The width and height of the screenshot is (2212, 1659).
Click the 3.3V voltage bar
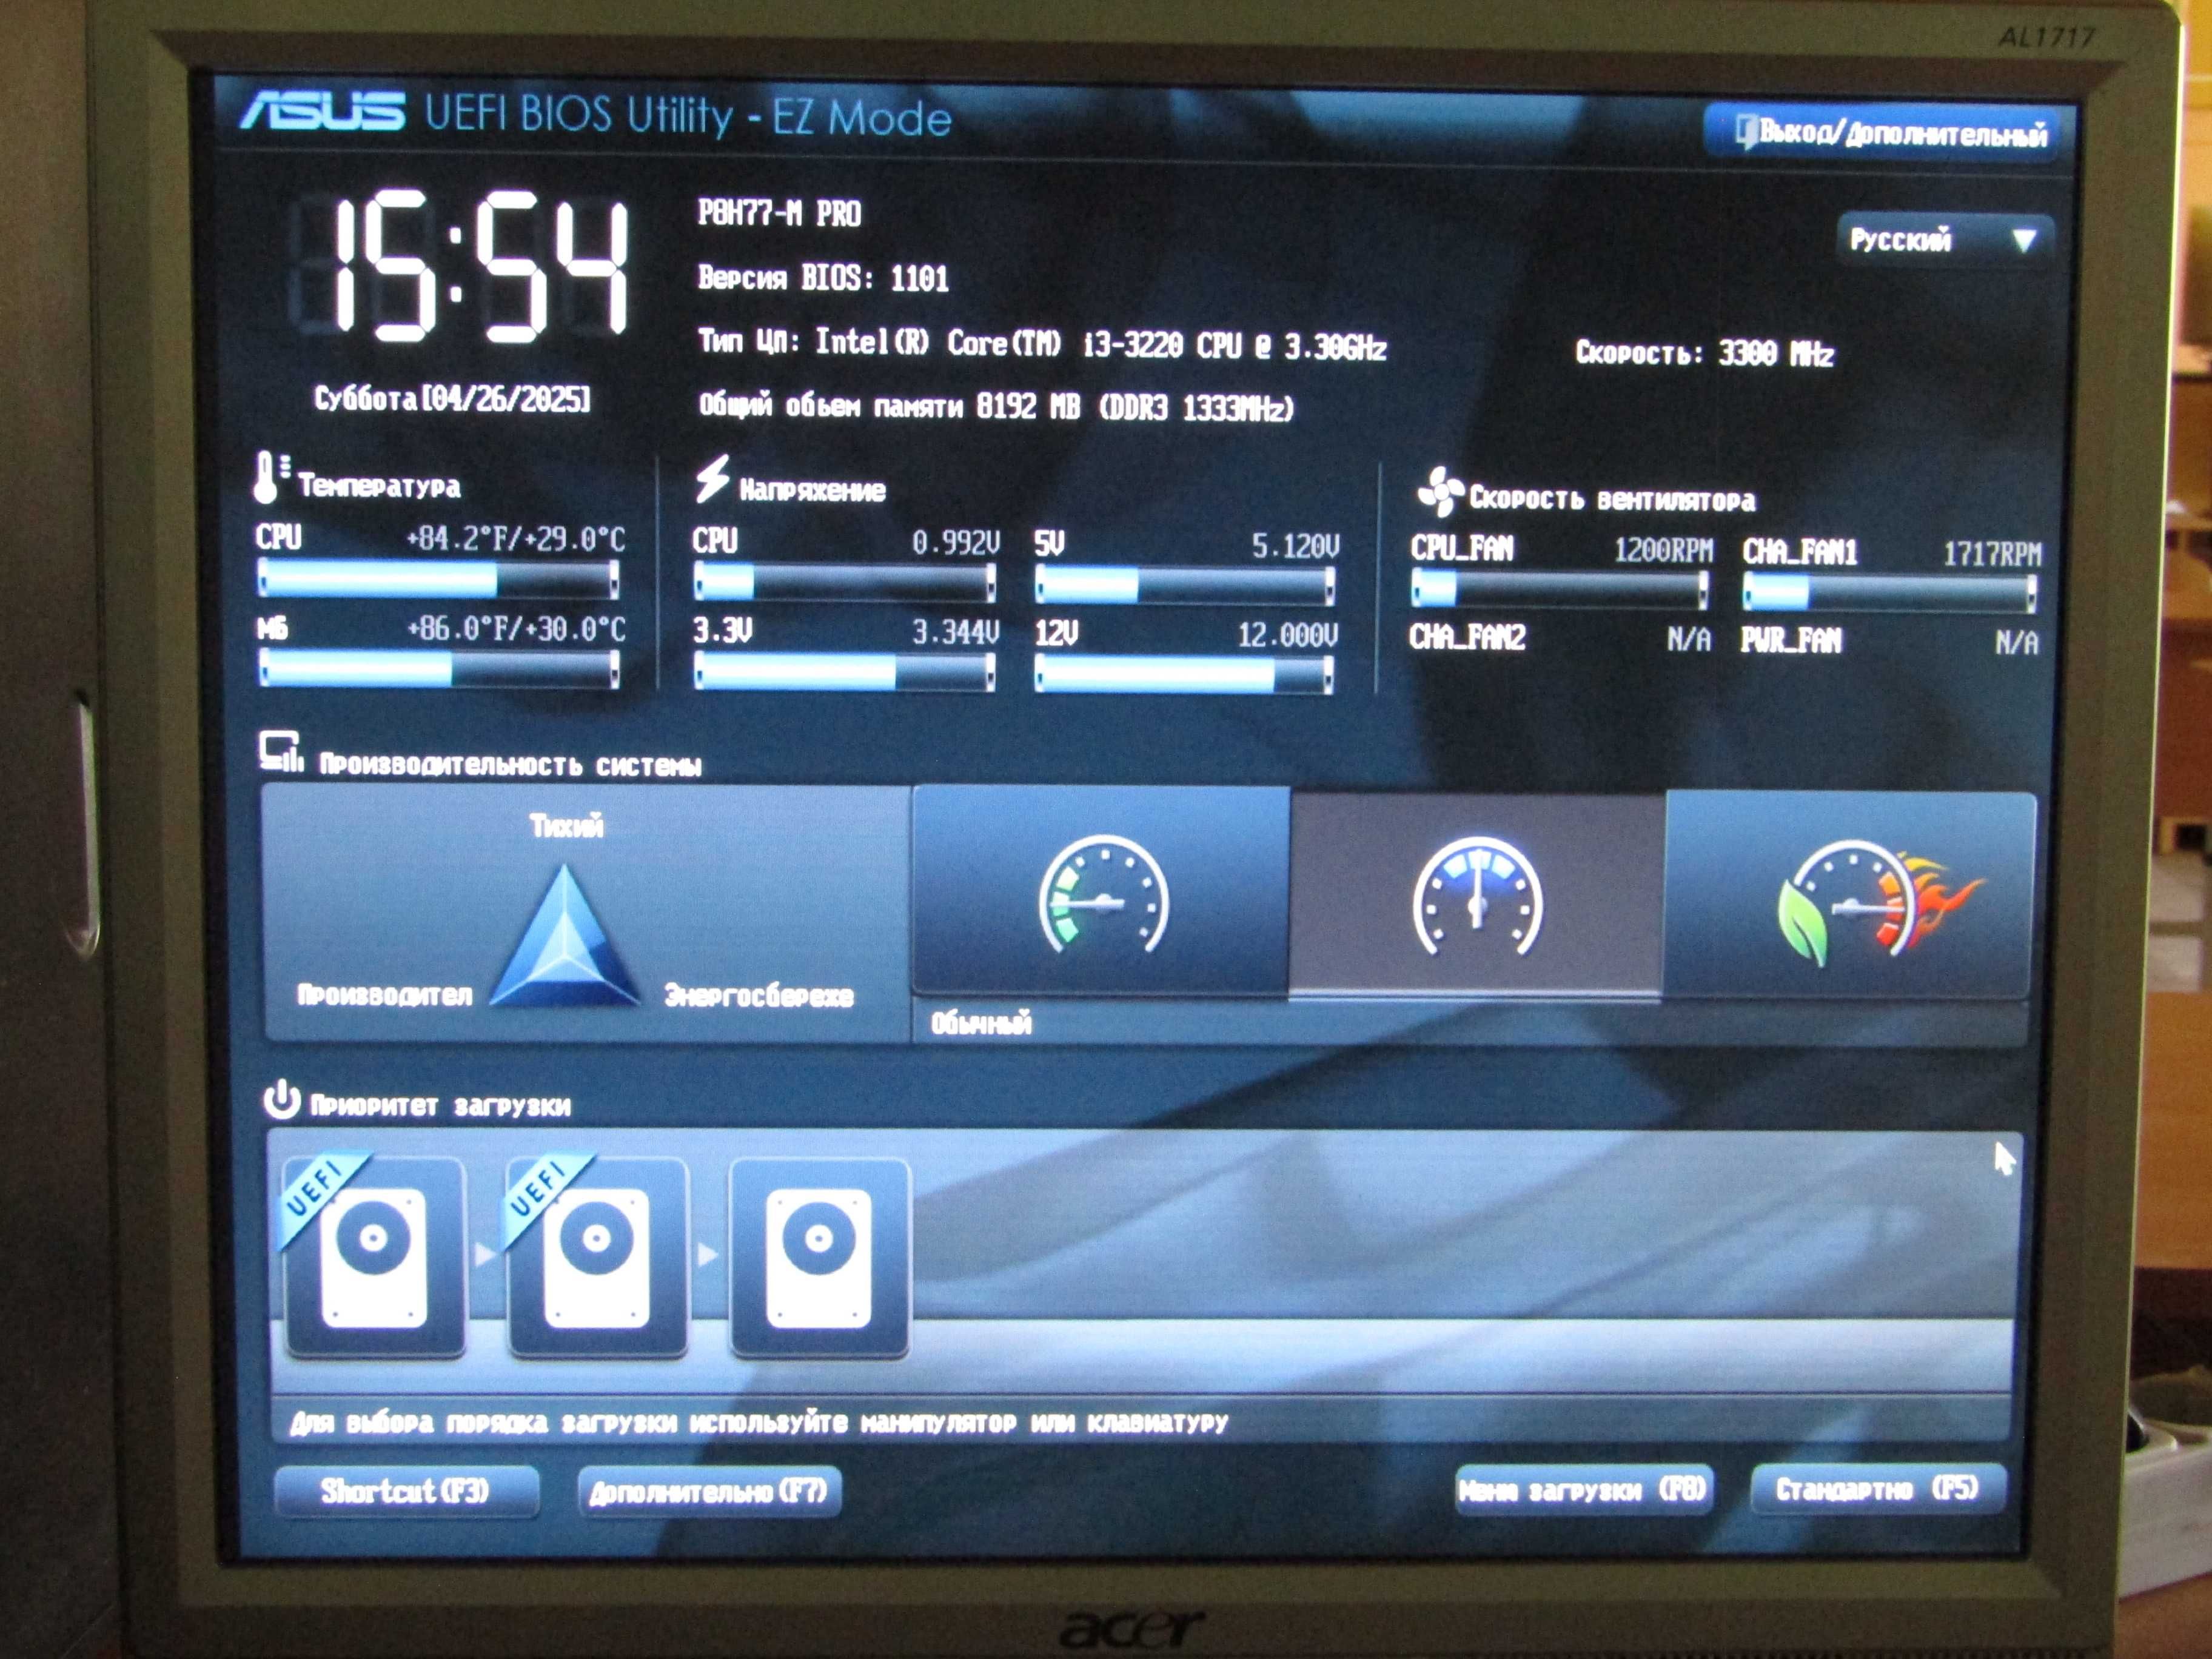click(844, 672)
